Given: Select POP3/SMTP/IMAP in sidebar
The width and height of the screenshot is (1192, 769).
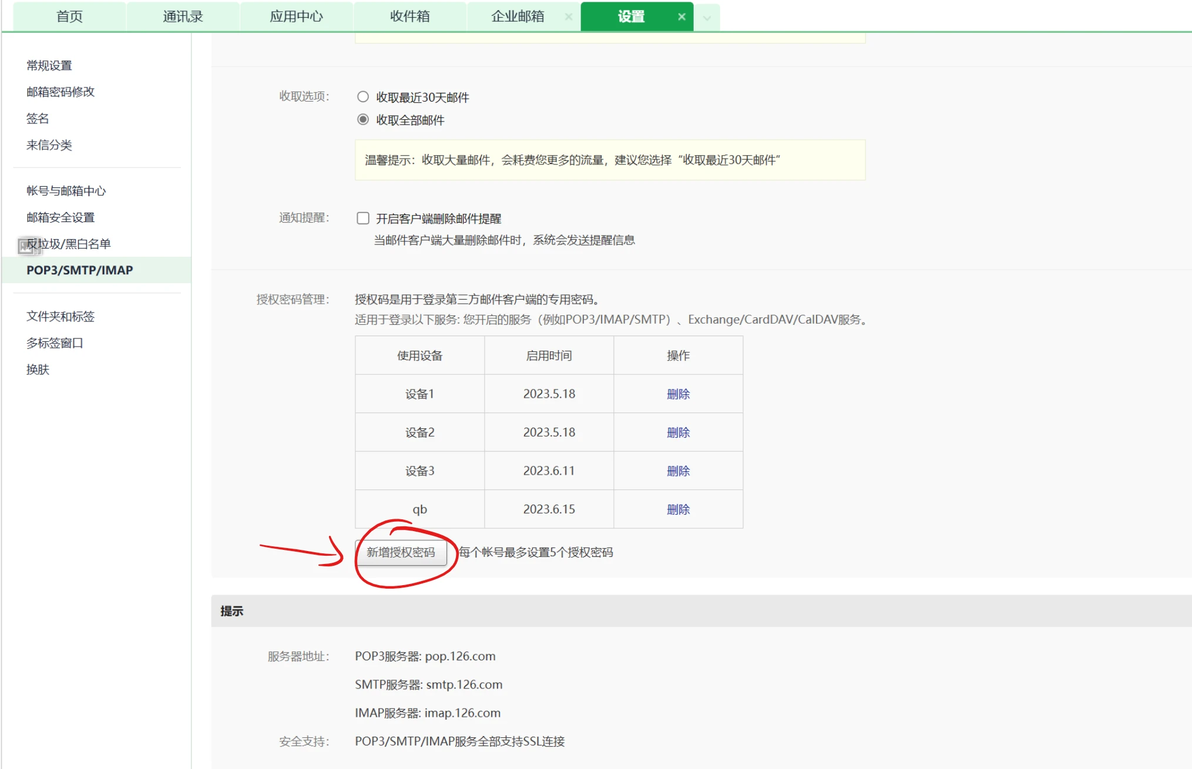Looking at the screenshot, I should click(97, 270).
